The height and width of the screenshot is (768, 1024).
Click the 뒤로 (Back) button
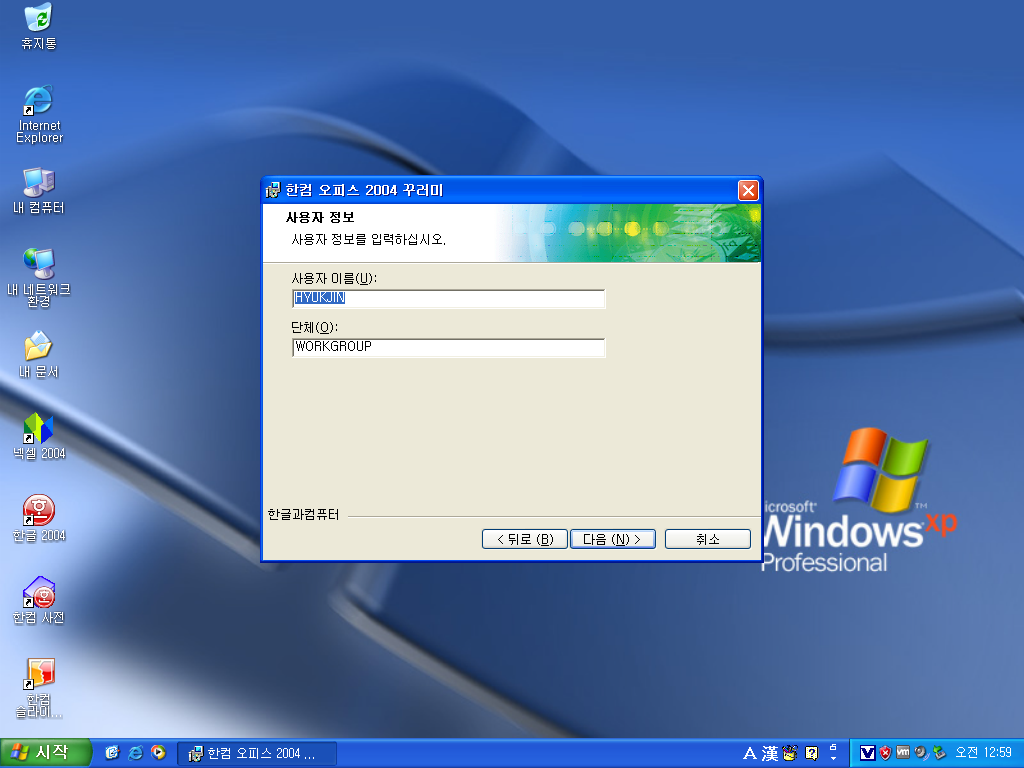click(524, 539)
